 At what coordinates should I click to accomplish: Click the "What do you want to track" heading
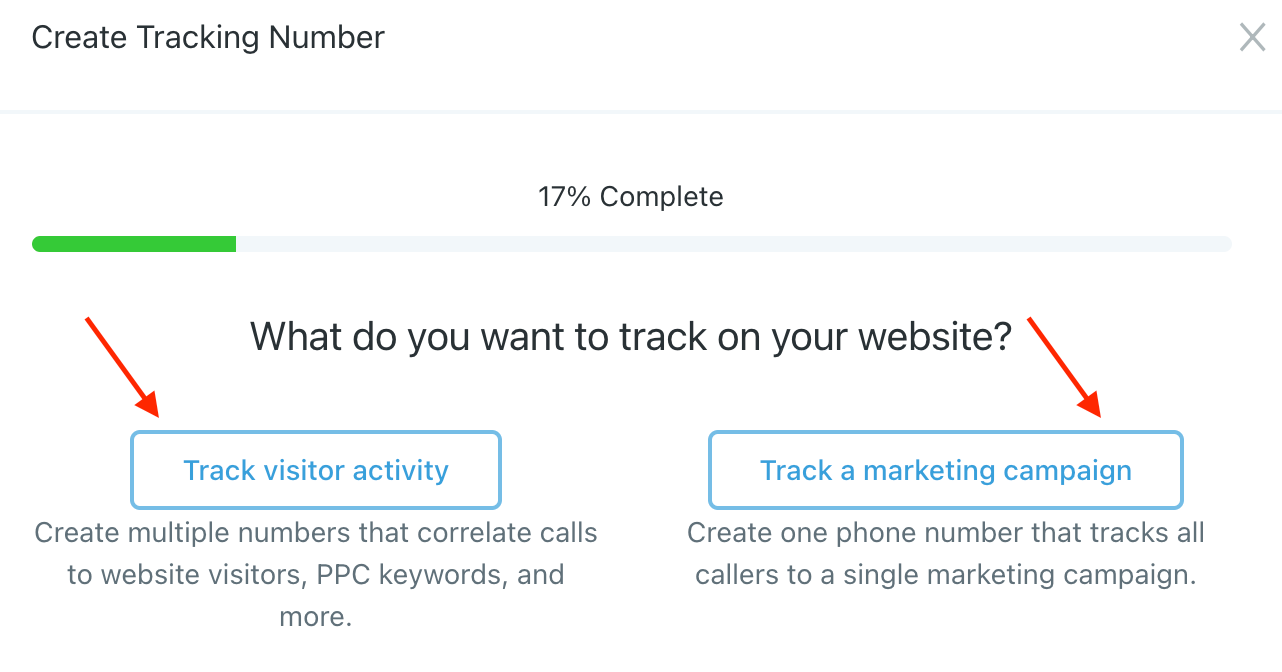630,337
